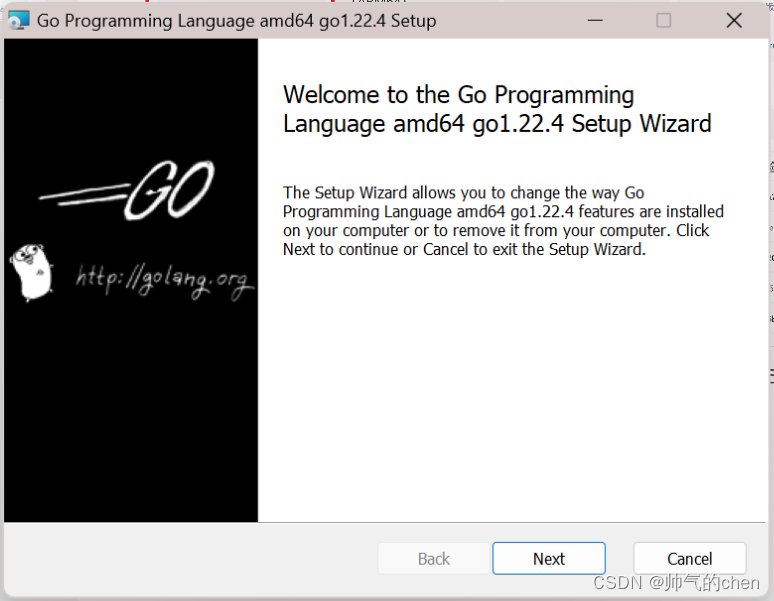Click the GO logo in banner

(x=127, y=190)
